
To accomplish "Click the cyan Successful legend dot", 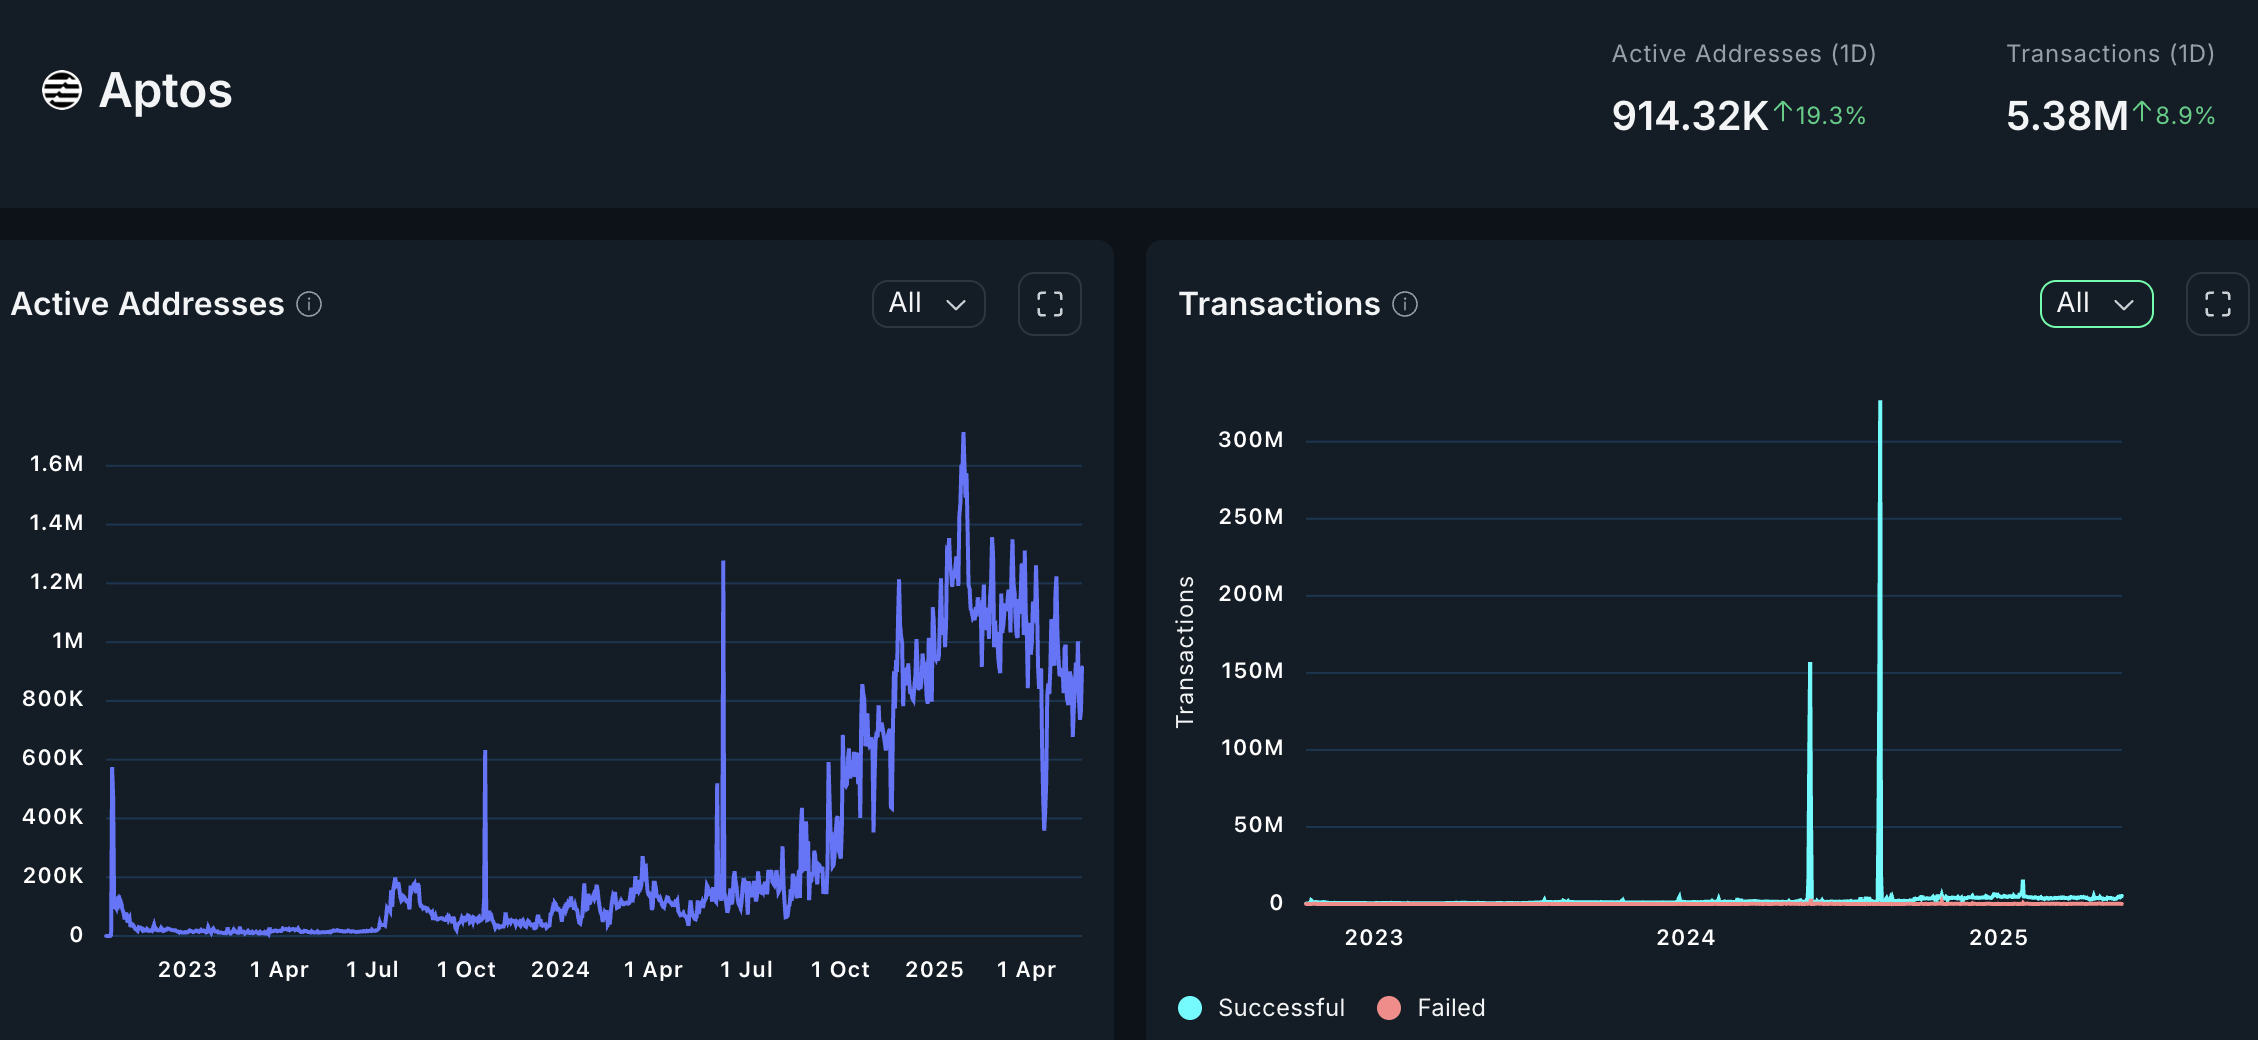I will 1190,1008.
